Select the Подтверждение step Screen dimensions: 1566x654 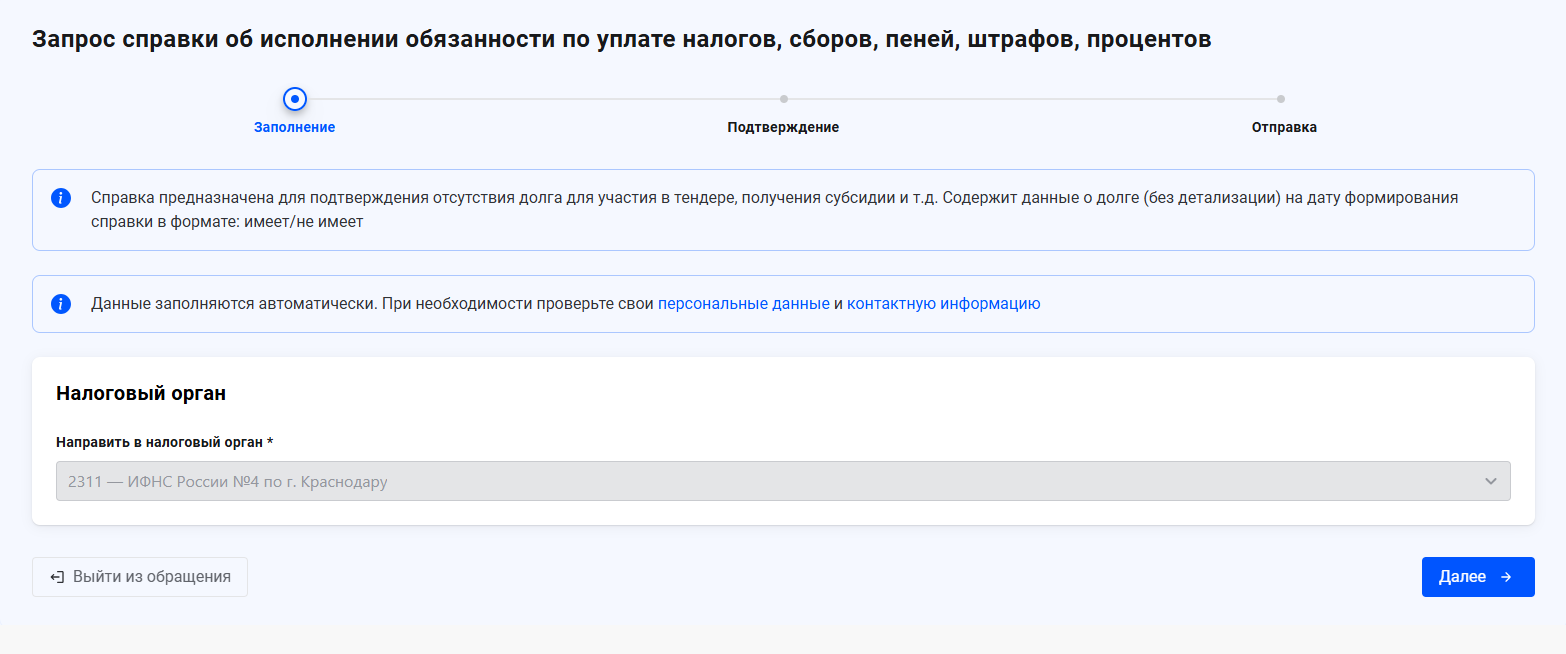(783, 128)
